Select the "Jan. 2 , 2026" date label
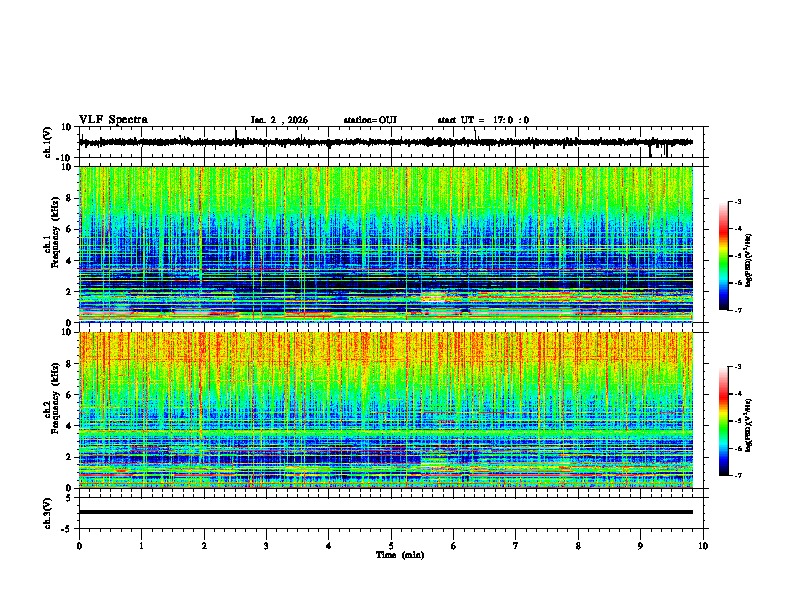 [x=279, y=120]
